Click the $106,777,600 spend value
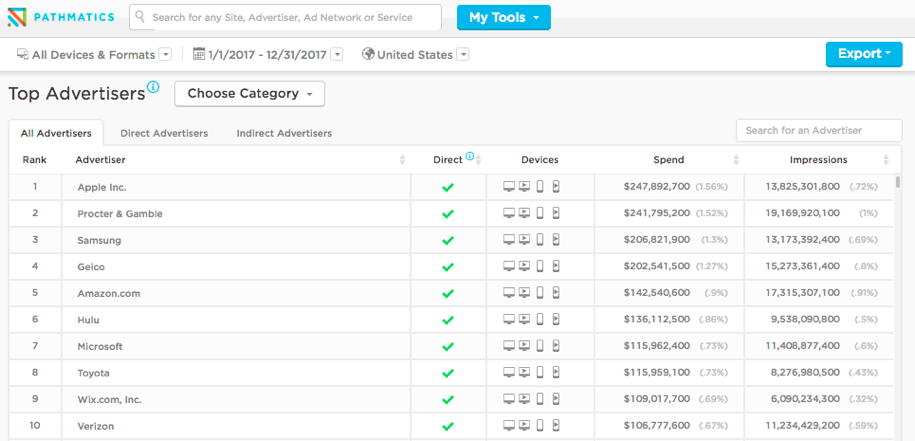Viewport: 915px width, 441px height. pos(656,426)
